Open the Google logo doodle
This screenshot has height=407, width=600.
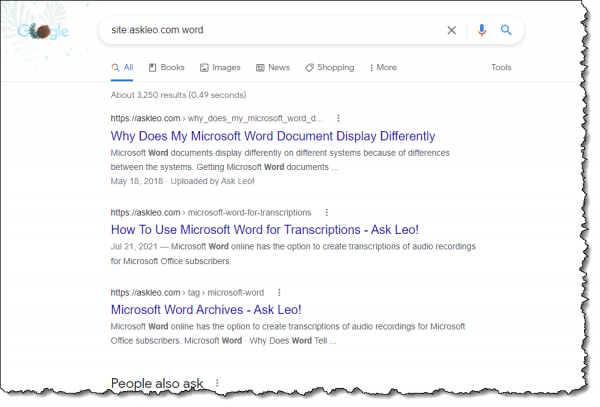pyautogui.click(x=43, y=31)
